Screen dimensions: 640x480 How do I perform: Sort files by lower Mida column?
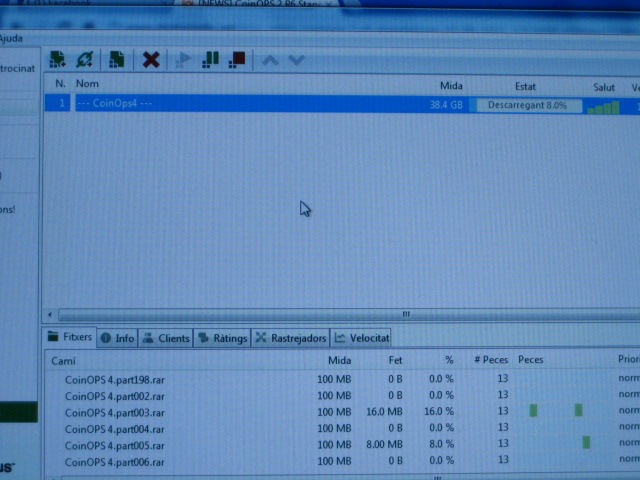click(340, 360)
